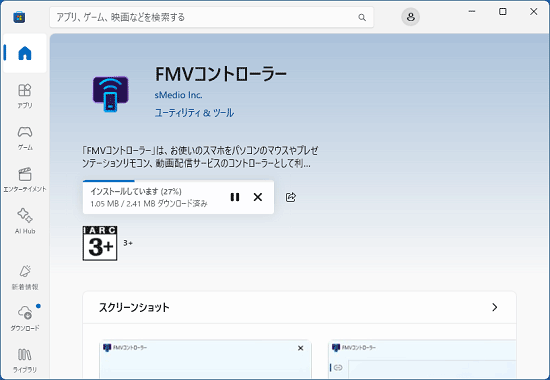Viewport: 550px width, 380px height.
Task: Open AI Hub in sidebar
Action: [25, 221]
